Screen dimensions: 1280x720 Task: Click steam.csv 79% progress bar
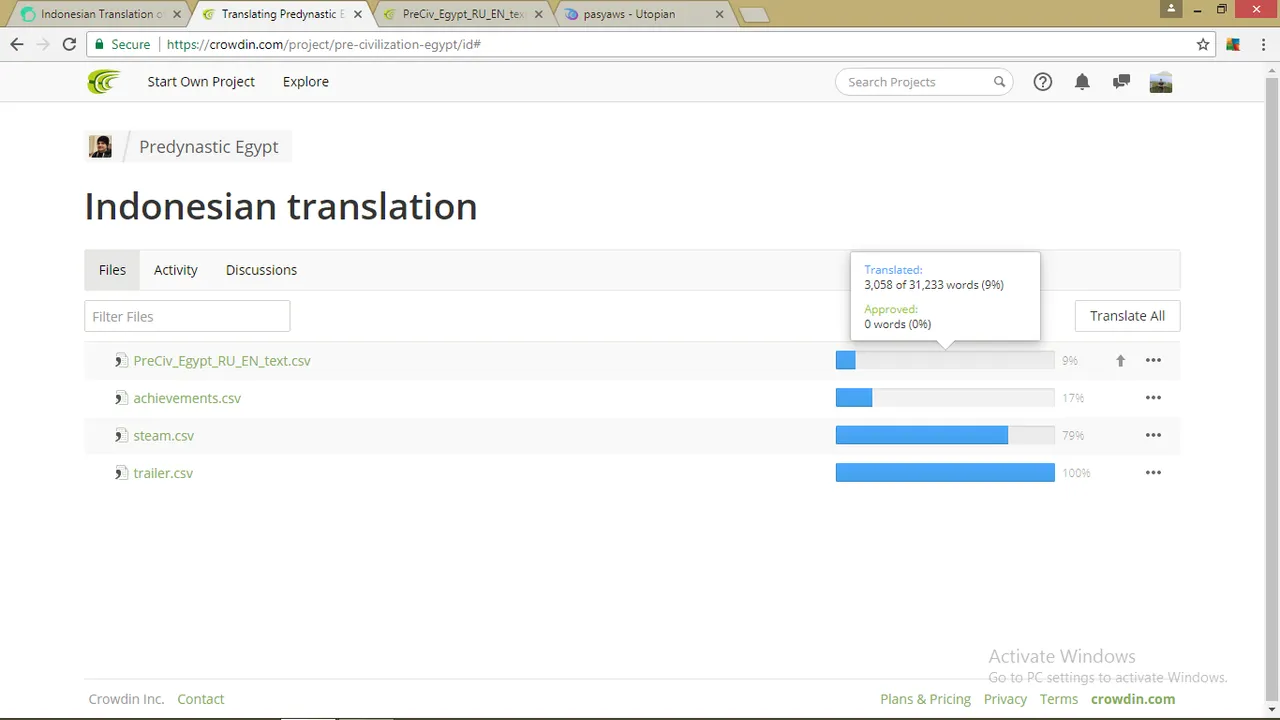point(945,435)
